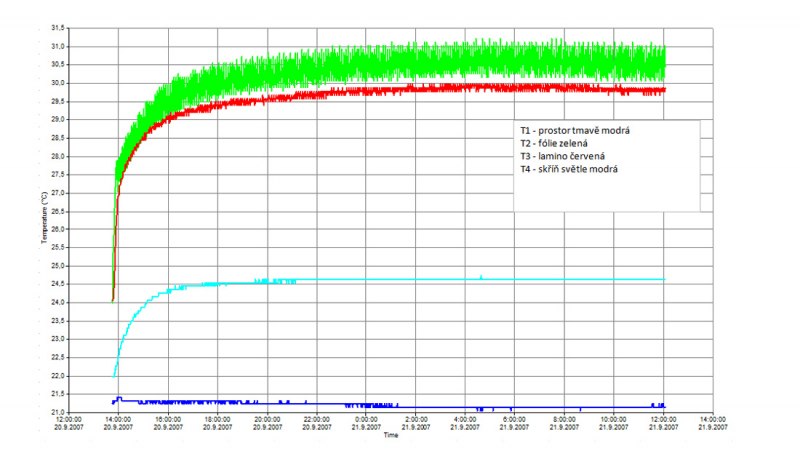Screen dimensions: 800x451
Task: Select the light blue (cyan) temperature curve
Action: point(400,280)
